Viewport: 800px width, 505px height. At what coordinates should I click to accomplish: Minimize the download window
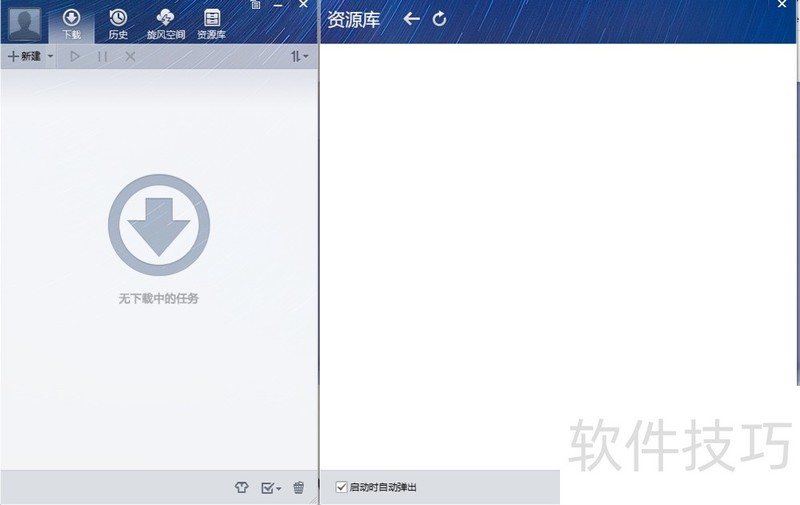[x=278, y=5]
